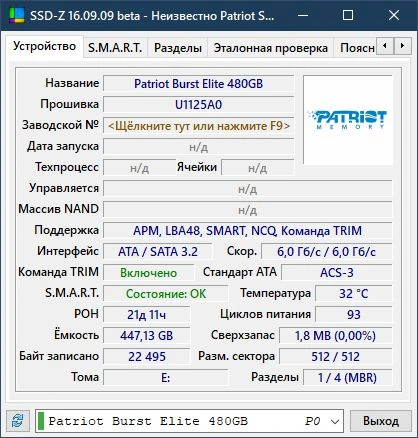Screen dimensions: 418x438
Task: Click the S.M.A.R.T. status Состояние: OK
Action: pyautogui.click(x=166, y=294)
